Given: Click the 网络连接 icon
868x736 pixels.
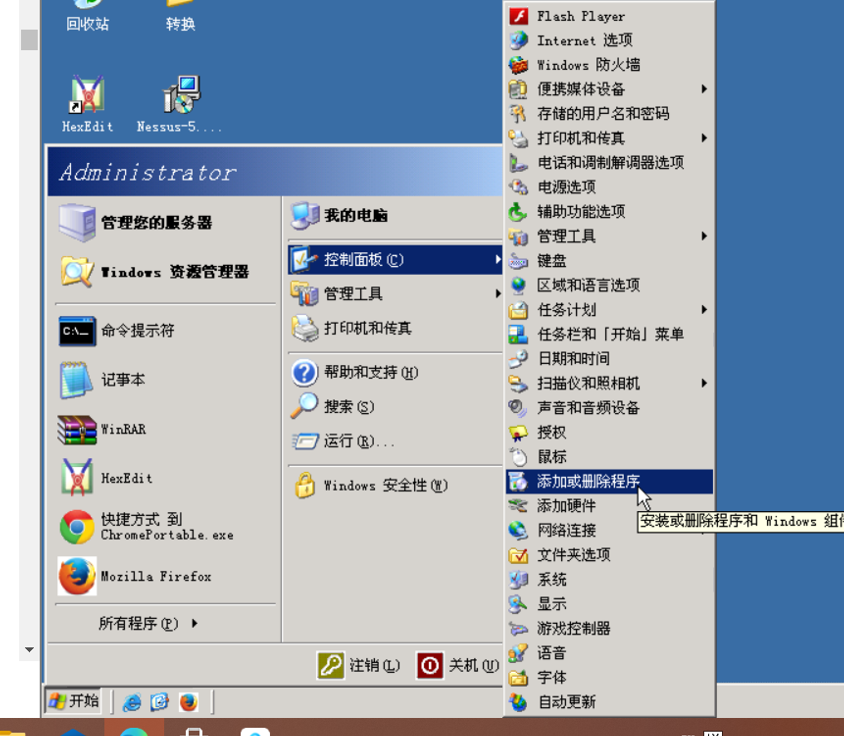Looking at the screenshot, I should 519,530.
